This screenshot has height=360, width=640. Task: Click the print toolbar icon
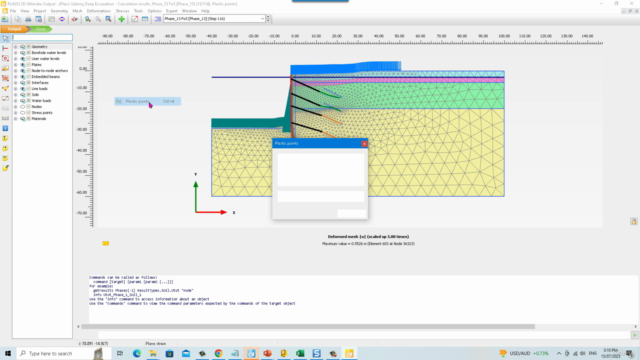coord(28,19)
